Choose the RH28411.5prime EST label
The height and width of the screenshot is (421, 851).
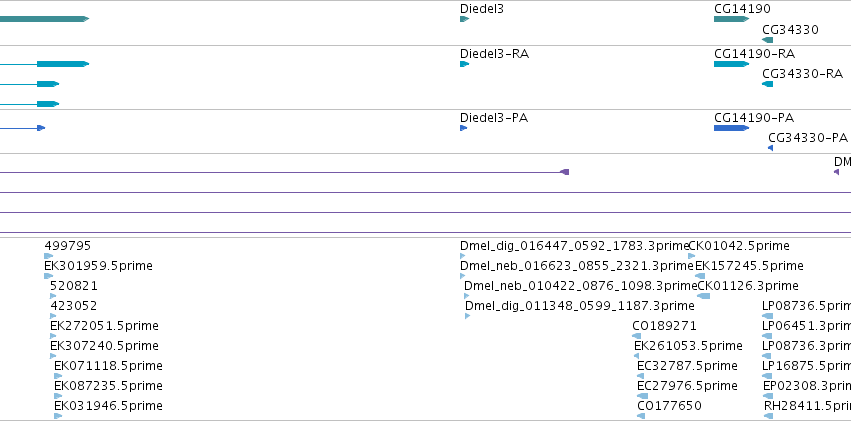808,406
